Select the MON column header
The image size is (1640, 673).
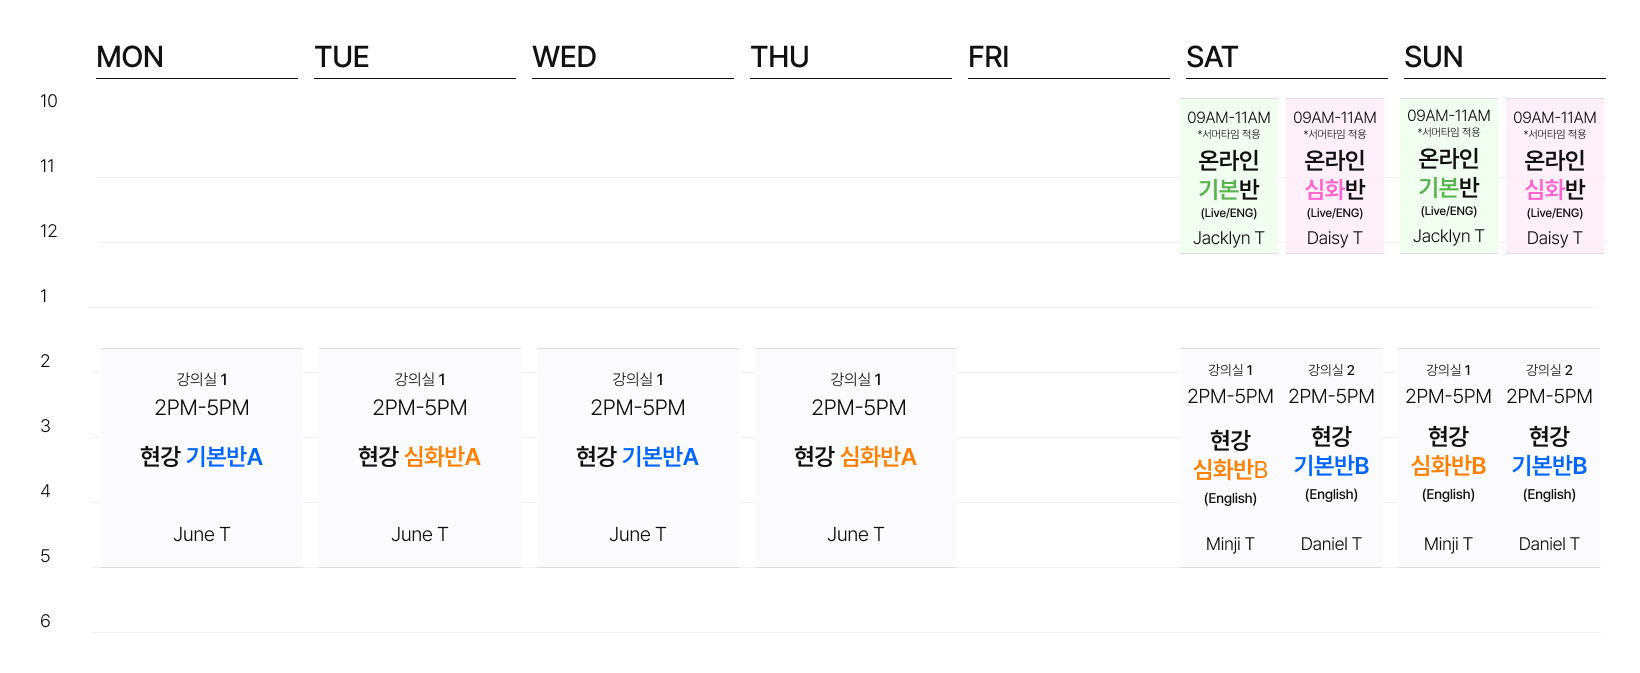point(130,57)
